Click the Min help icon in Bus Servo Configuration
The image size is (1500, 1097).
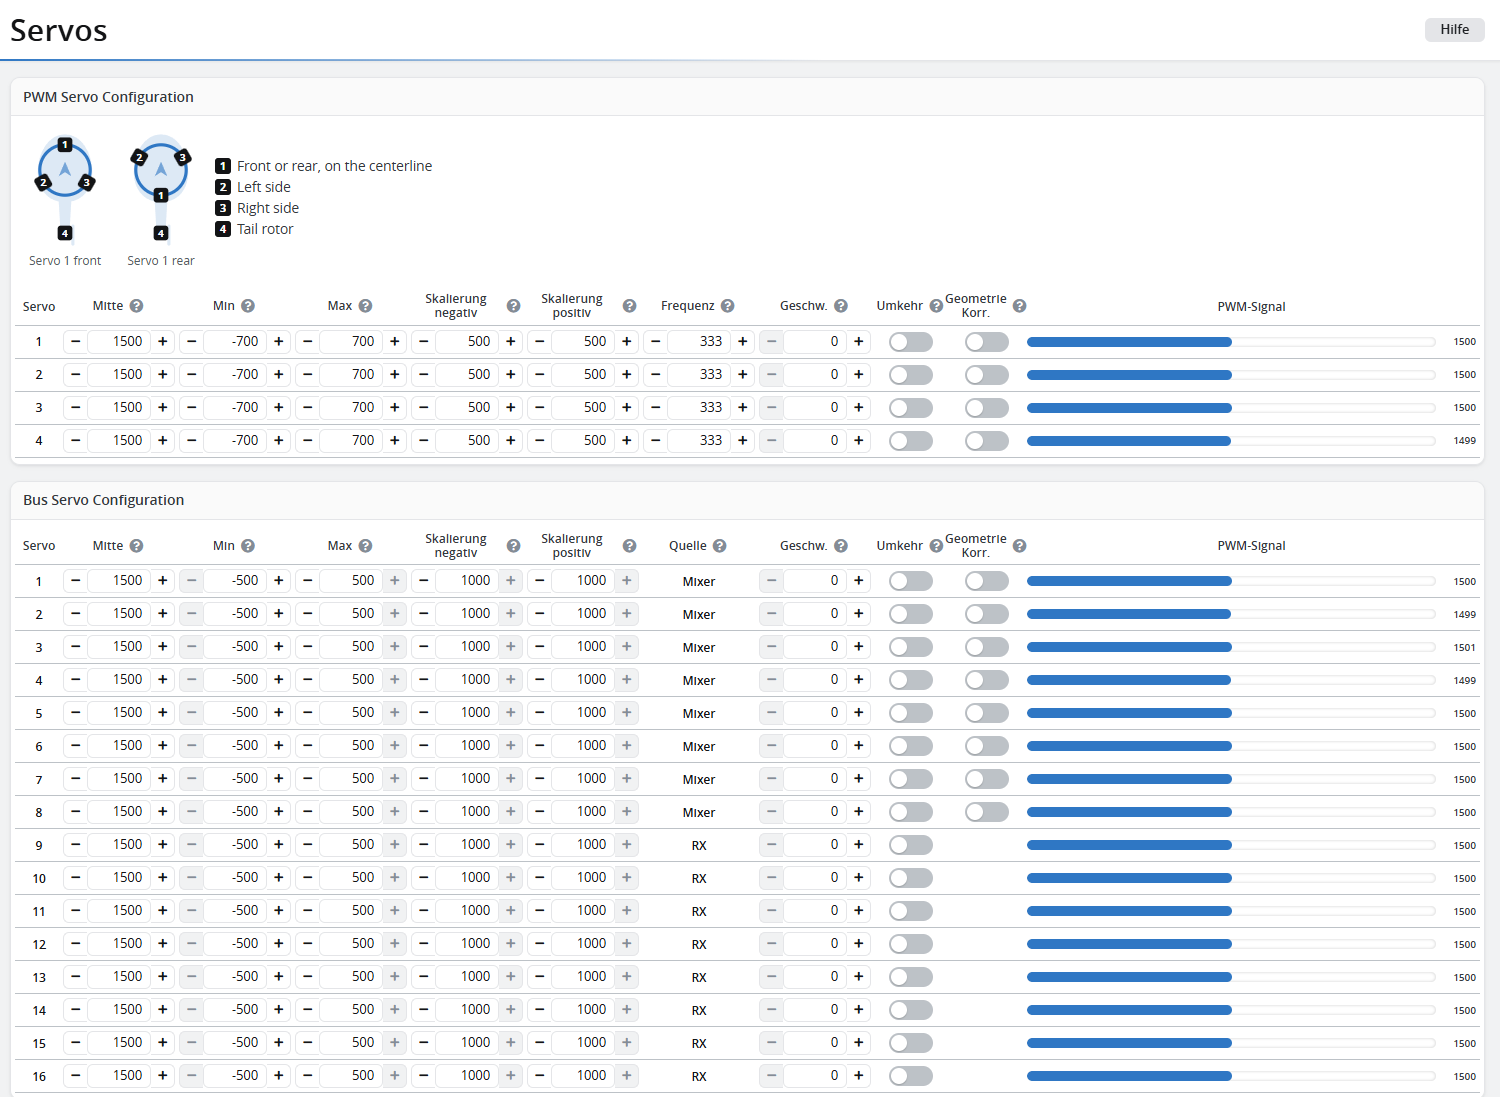[248, 546]
